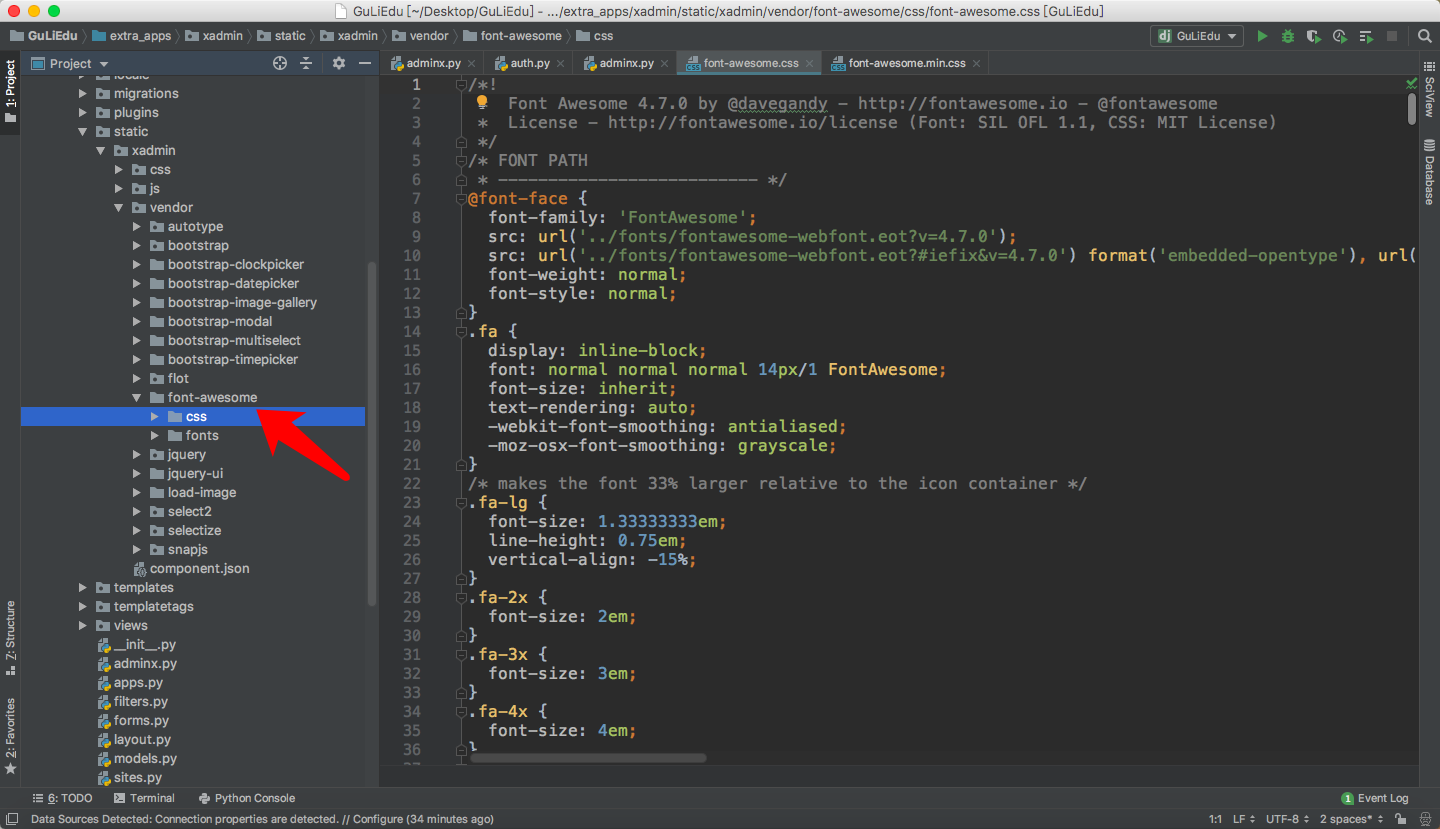Click vendor in the breadcrumb bar
Screen dimensions: 1440x829
(421, 36)
